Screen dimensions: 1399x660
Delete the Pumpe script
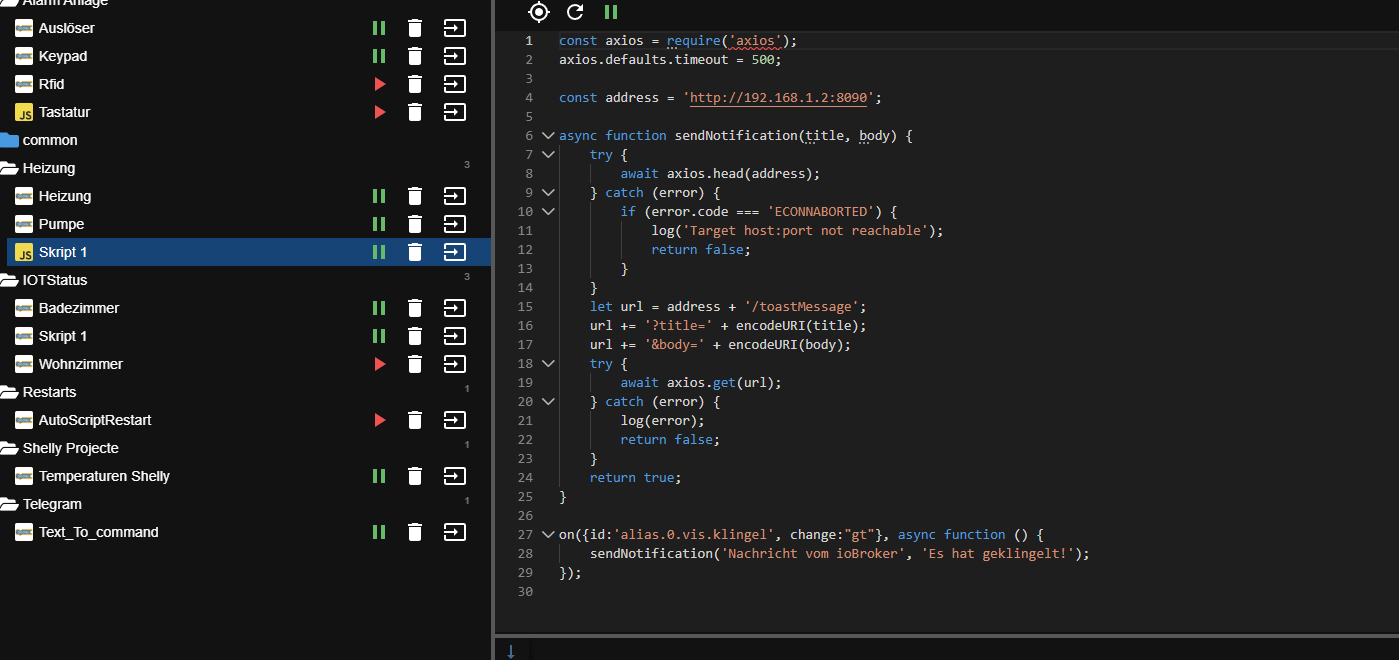415,224
